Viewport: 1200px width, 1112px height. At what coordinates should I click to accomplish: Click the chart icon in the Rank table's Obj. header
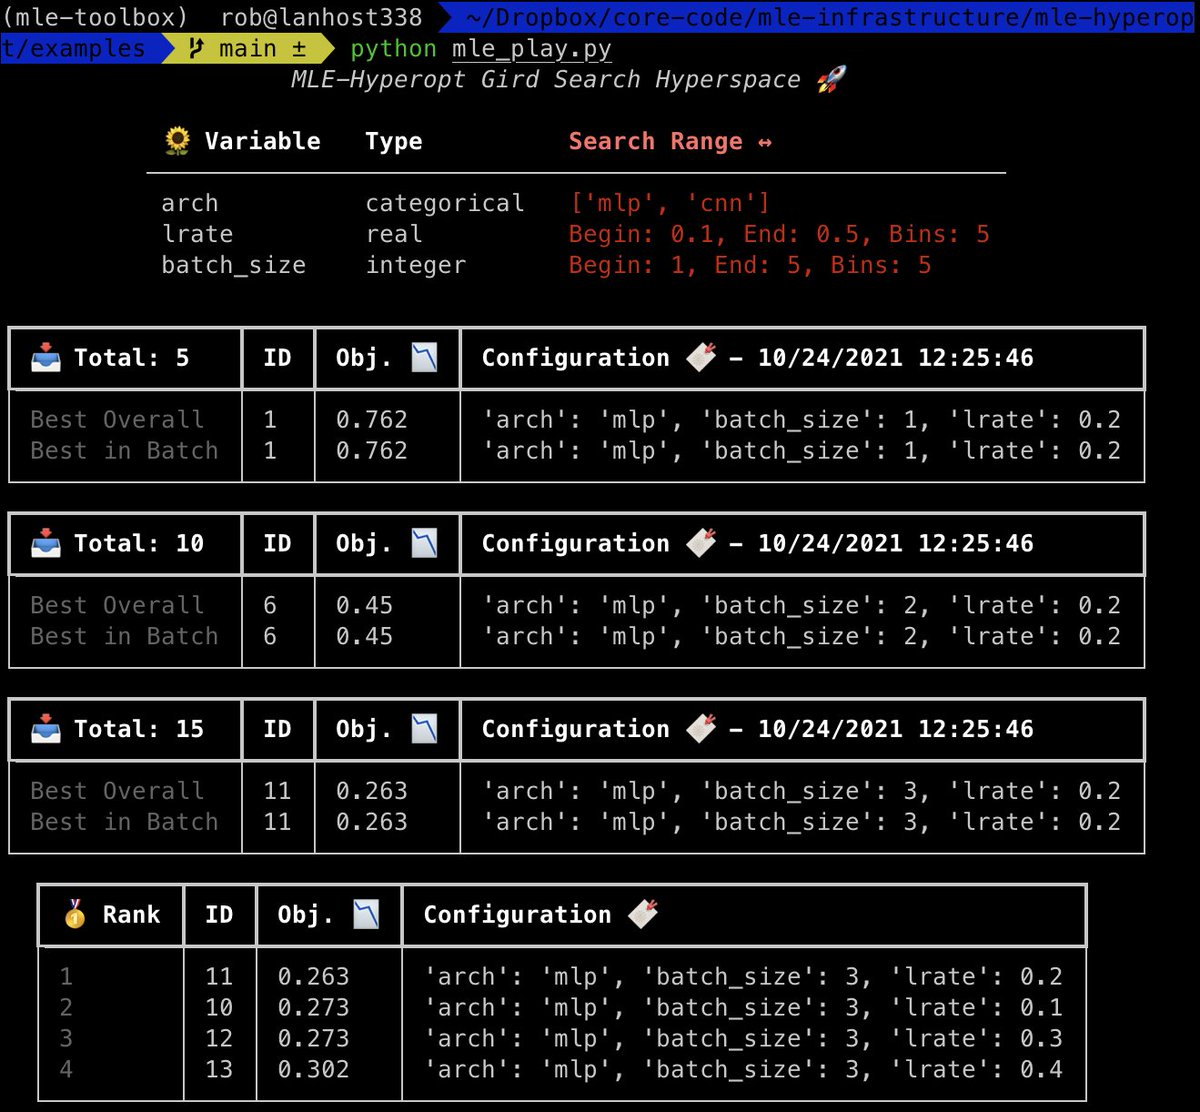[x=367, y=915]
